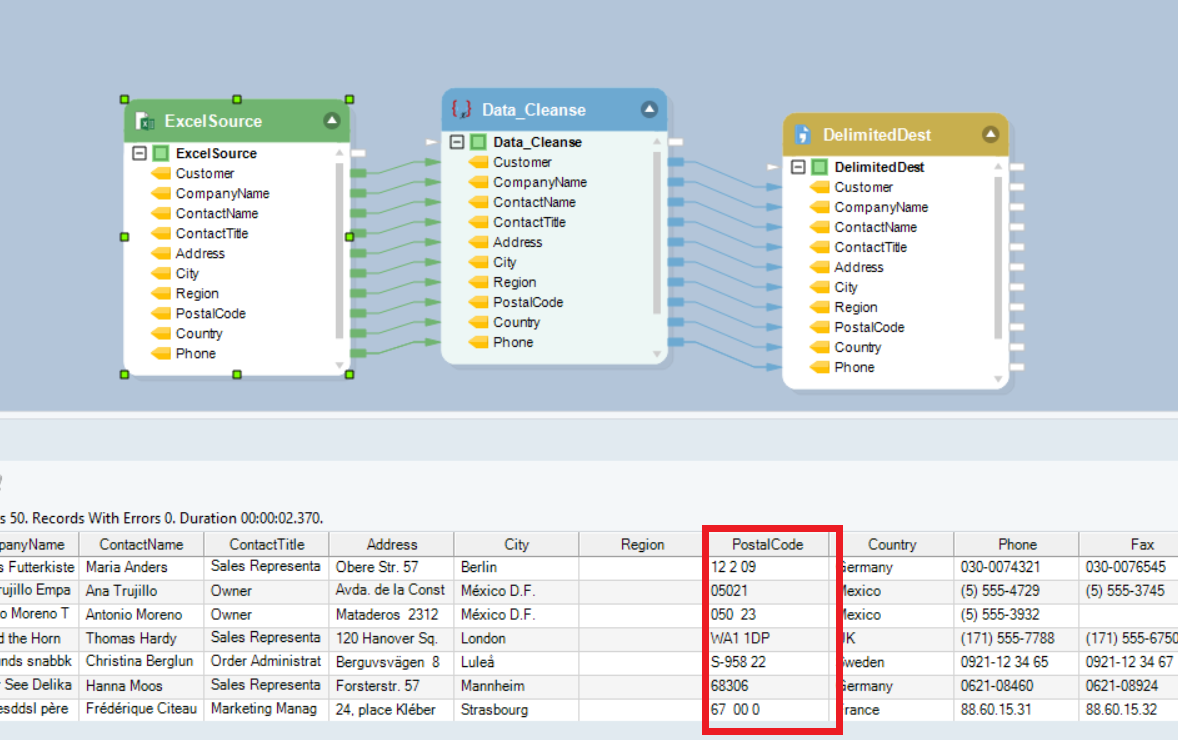The width and height of the screenshot is (1178, 740).
Task: Click phone cell 0921-12 34 65
Action: coord(1017,663)
